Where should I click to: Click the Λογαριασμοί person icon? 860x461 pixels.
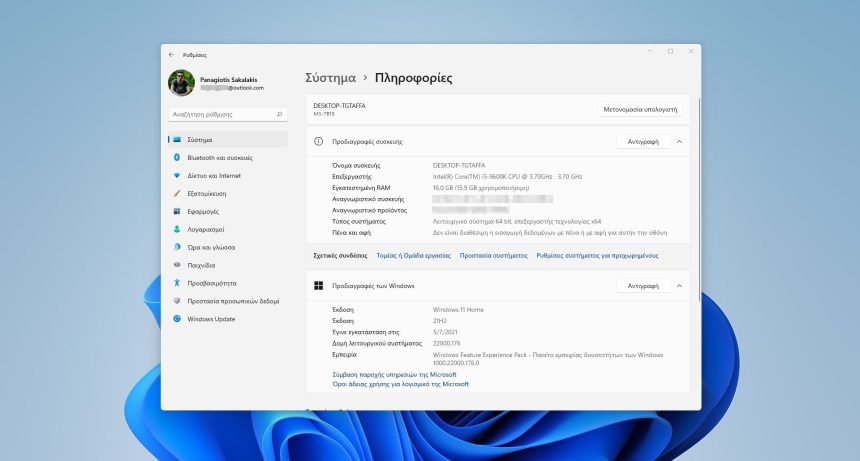pyautogui.click(x=177, y=229)
